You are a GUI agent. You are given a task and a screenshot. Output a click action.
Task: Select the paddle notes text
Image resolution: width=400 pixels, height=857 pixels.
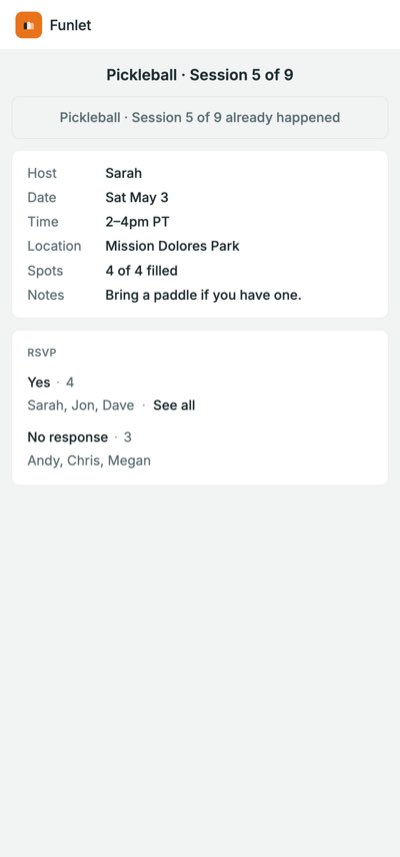coord(203,295)
